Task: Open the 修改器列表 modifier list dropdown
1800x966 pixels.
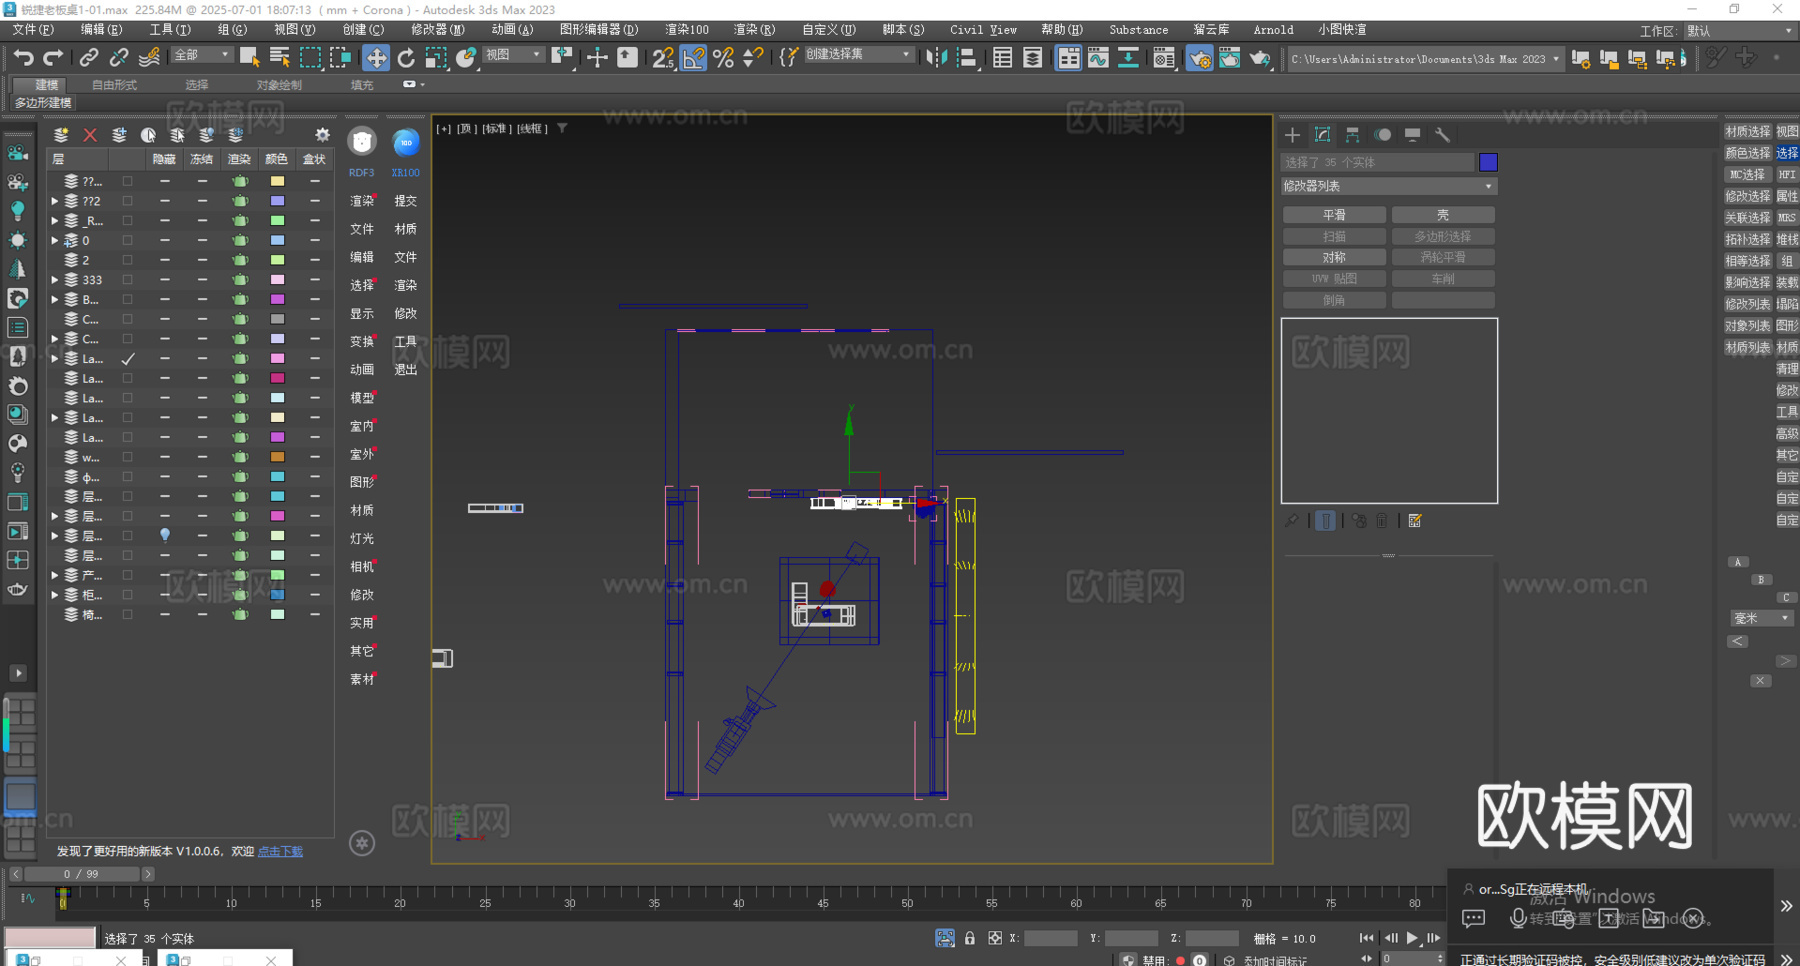Action: click(x=1388, y=186)
